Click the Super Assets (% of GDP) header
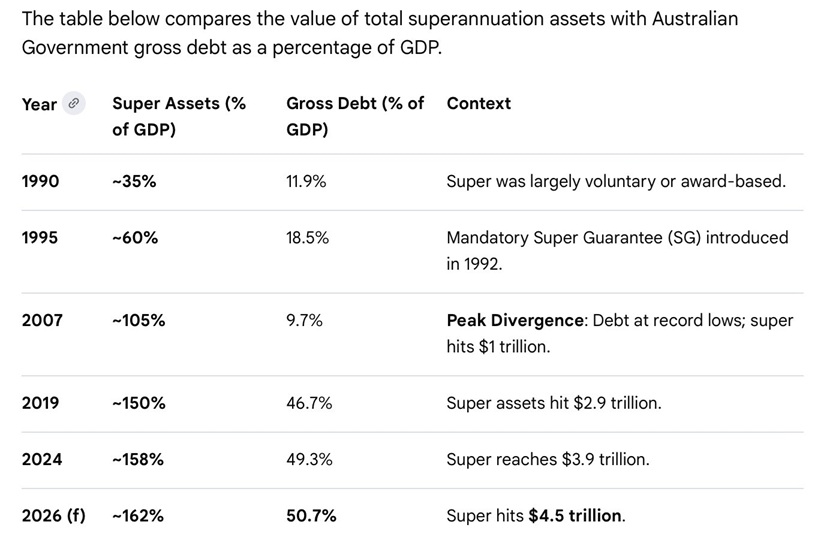 pyautogui.click(x=179, y=116)
